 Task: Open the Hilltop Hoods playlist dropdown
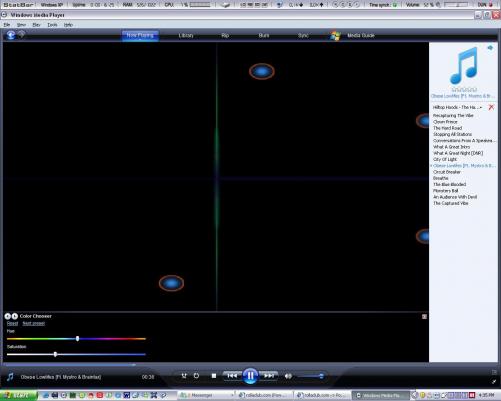(x=457, y=107)
